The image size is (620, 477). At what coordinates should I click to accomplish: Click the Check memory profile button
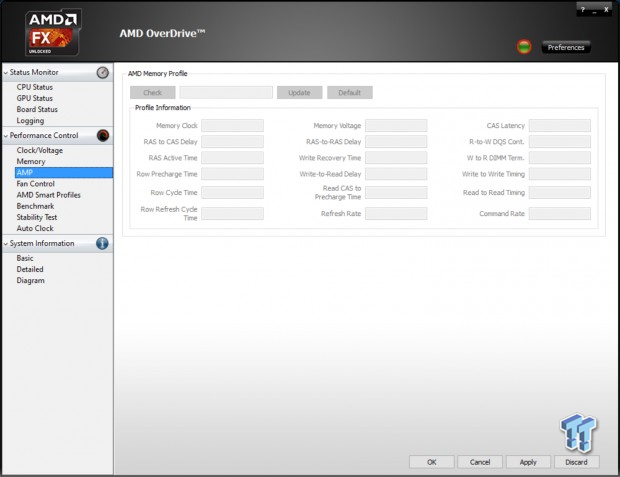pos(152,92)
